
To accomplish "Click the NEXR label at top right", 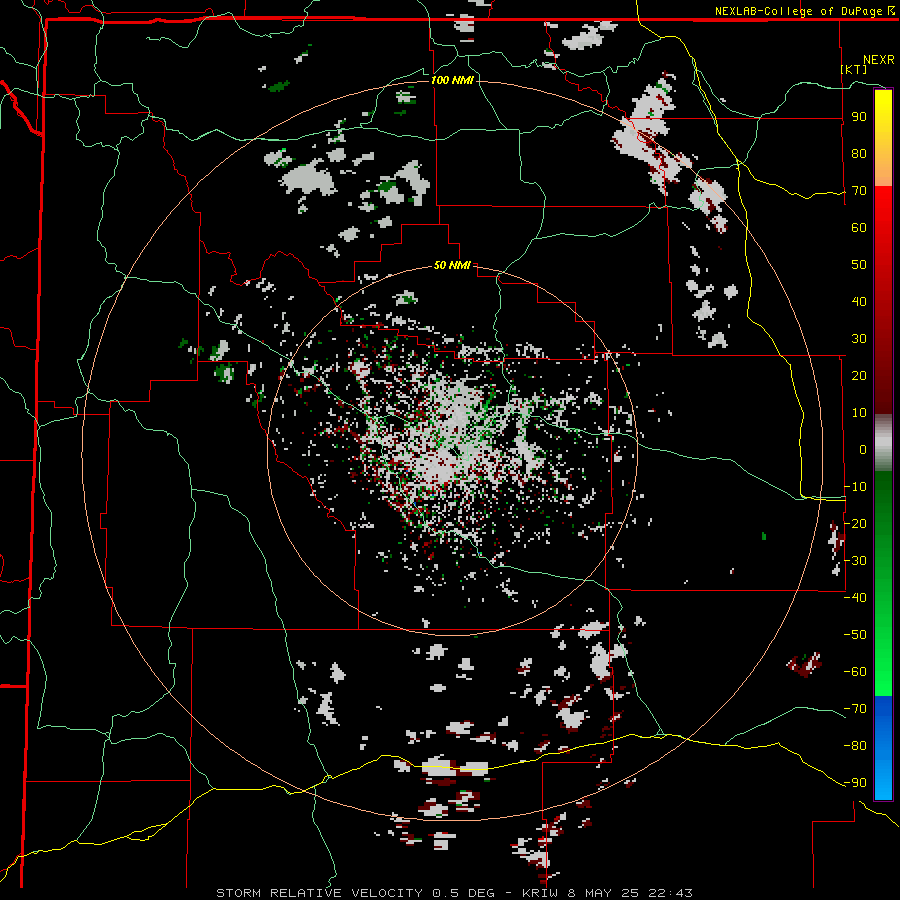I will pos(879,60).
